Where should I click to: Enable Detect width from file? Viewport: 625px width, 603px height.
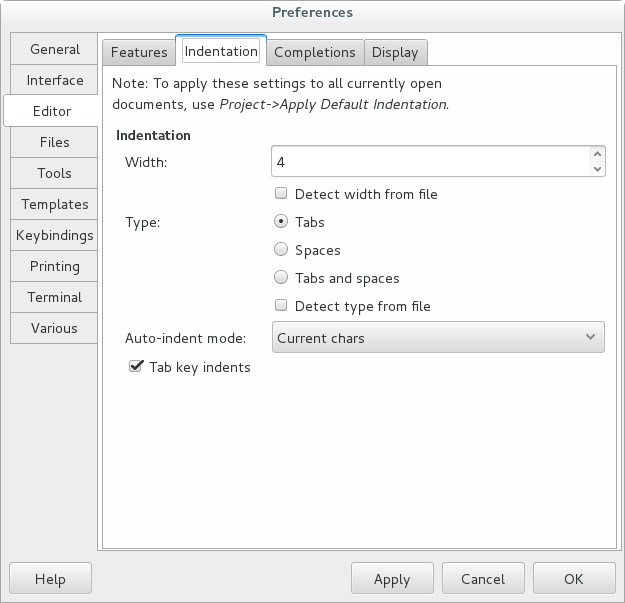[282, 194]
